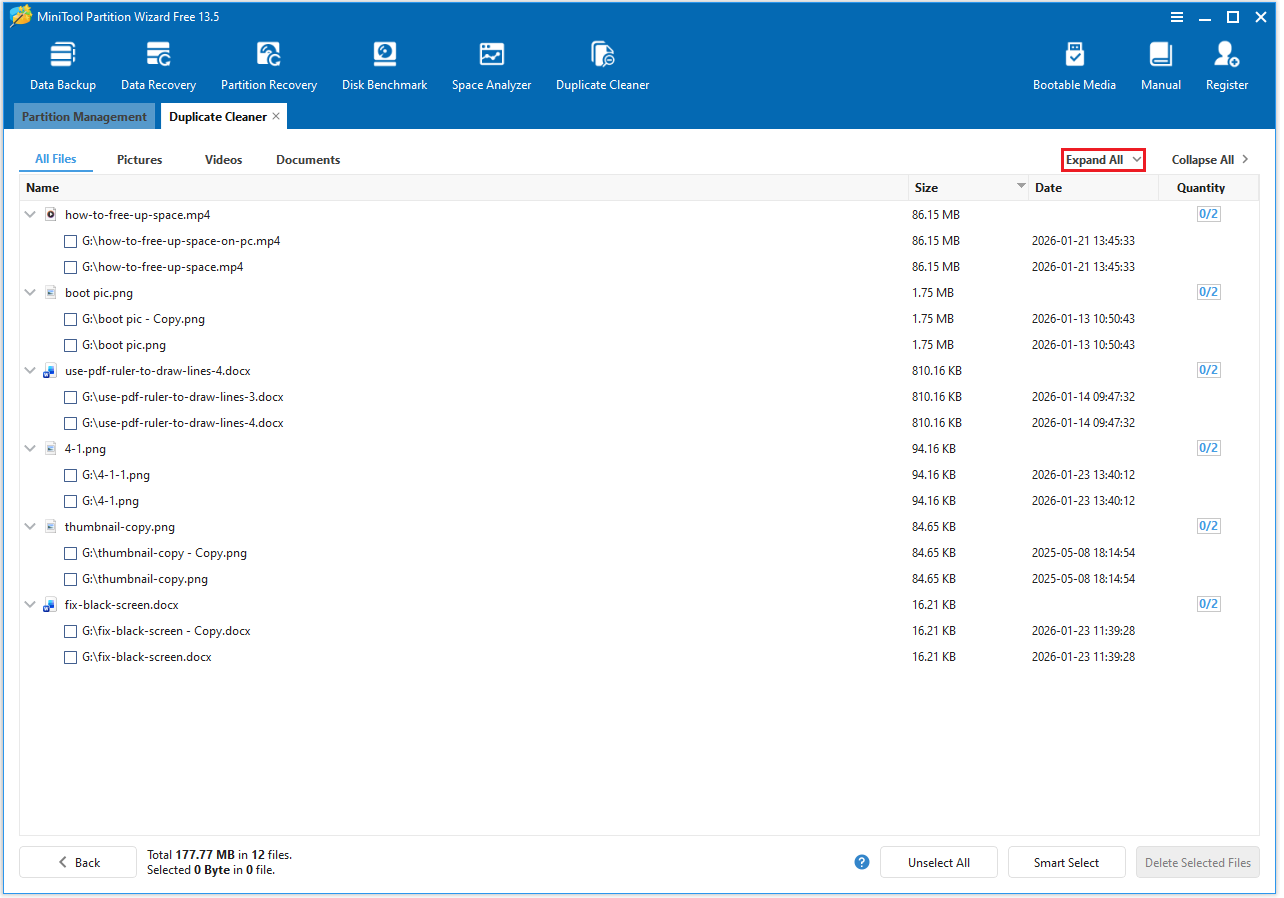Open the hamburger menu

point(1177,17)
